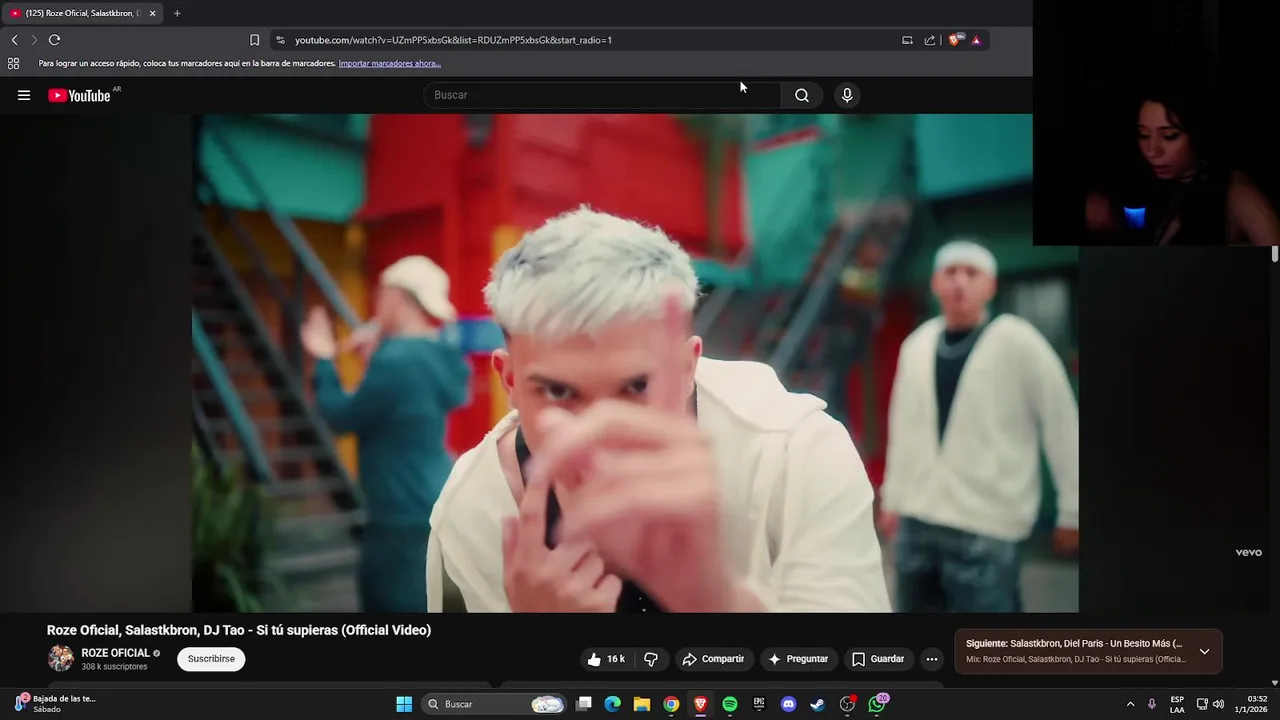The height and width of the screenshot is (720, 1280).
Task: Open Epic Games Launcher taskbar icon
Action: (759, 704)
